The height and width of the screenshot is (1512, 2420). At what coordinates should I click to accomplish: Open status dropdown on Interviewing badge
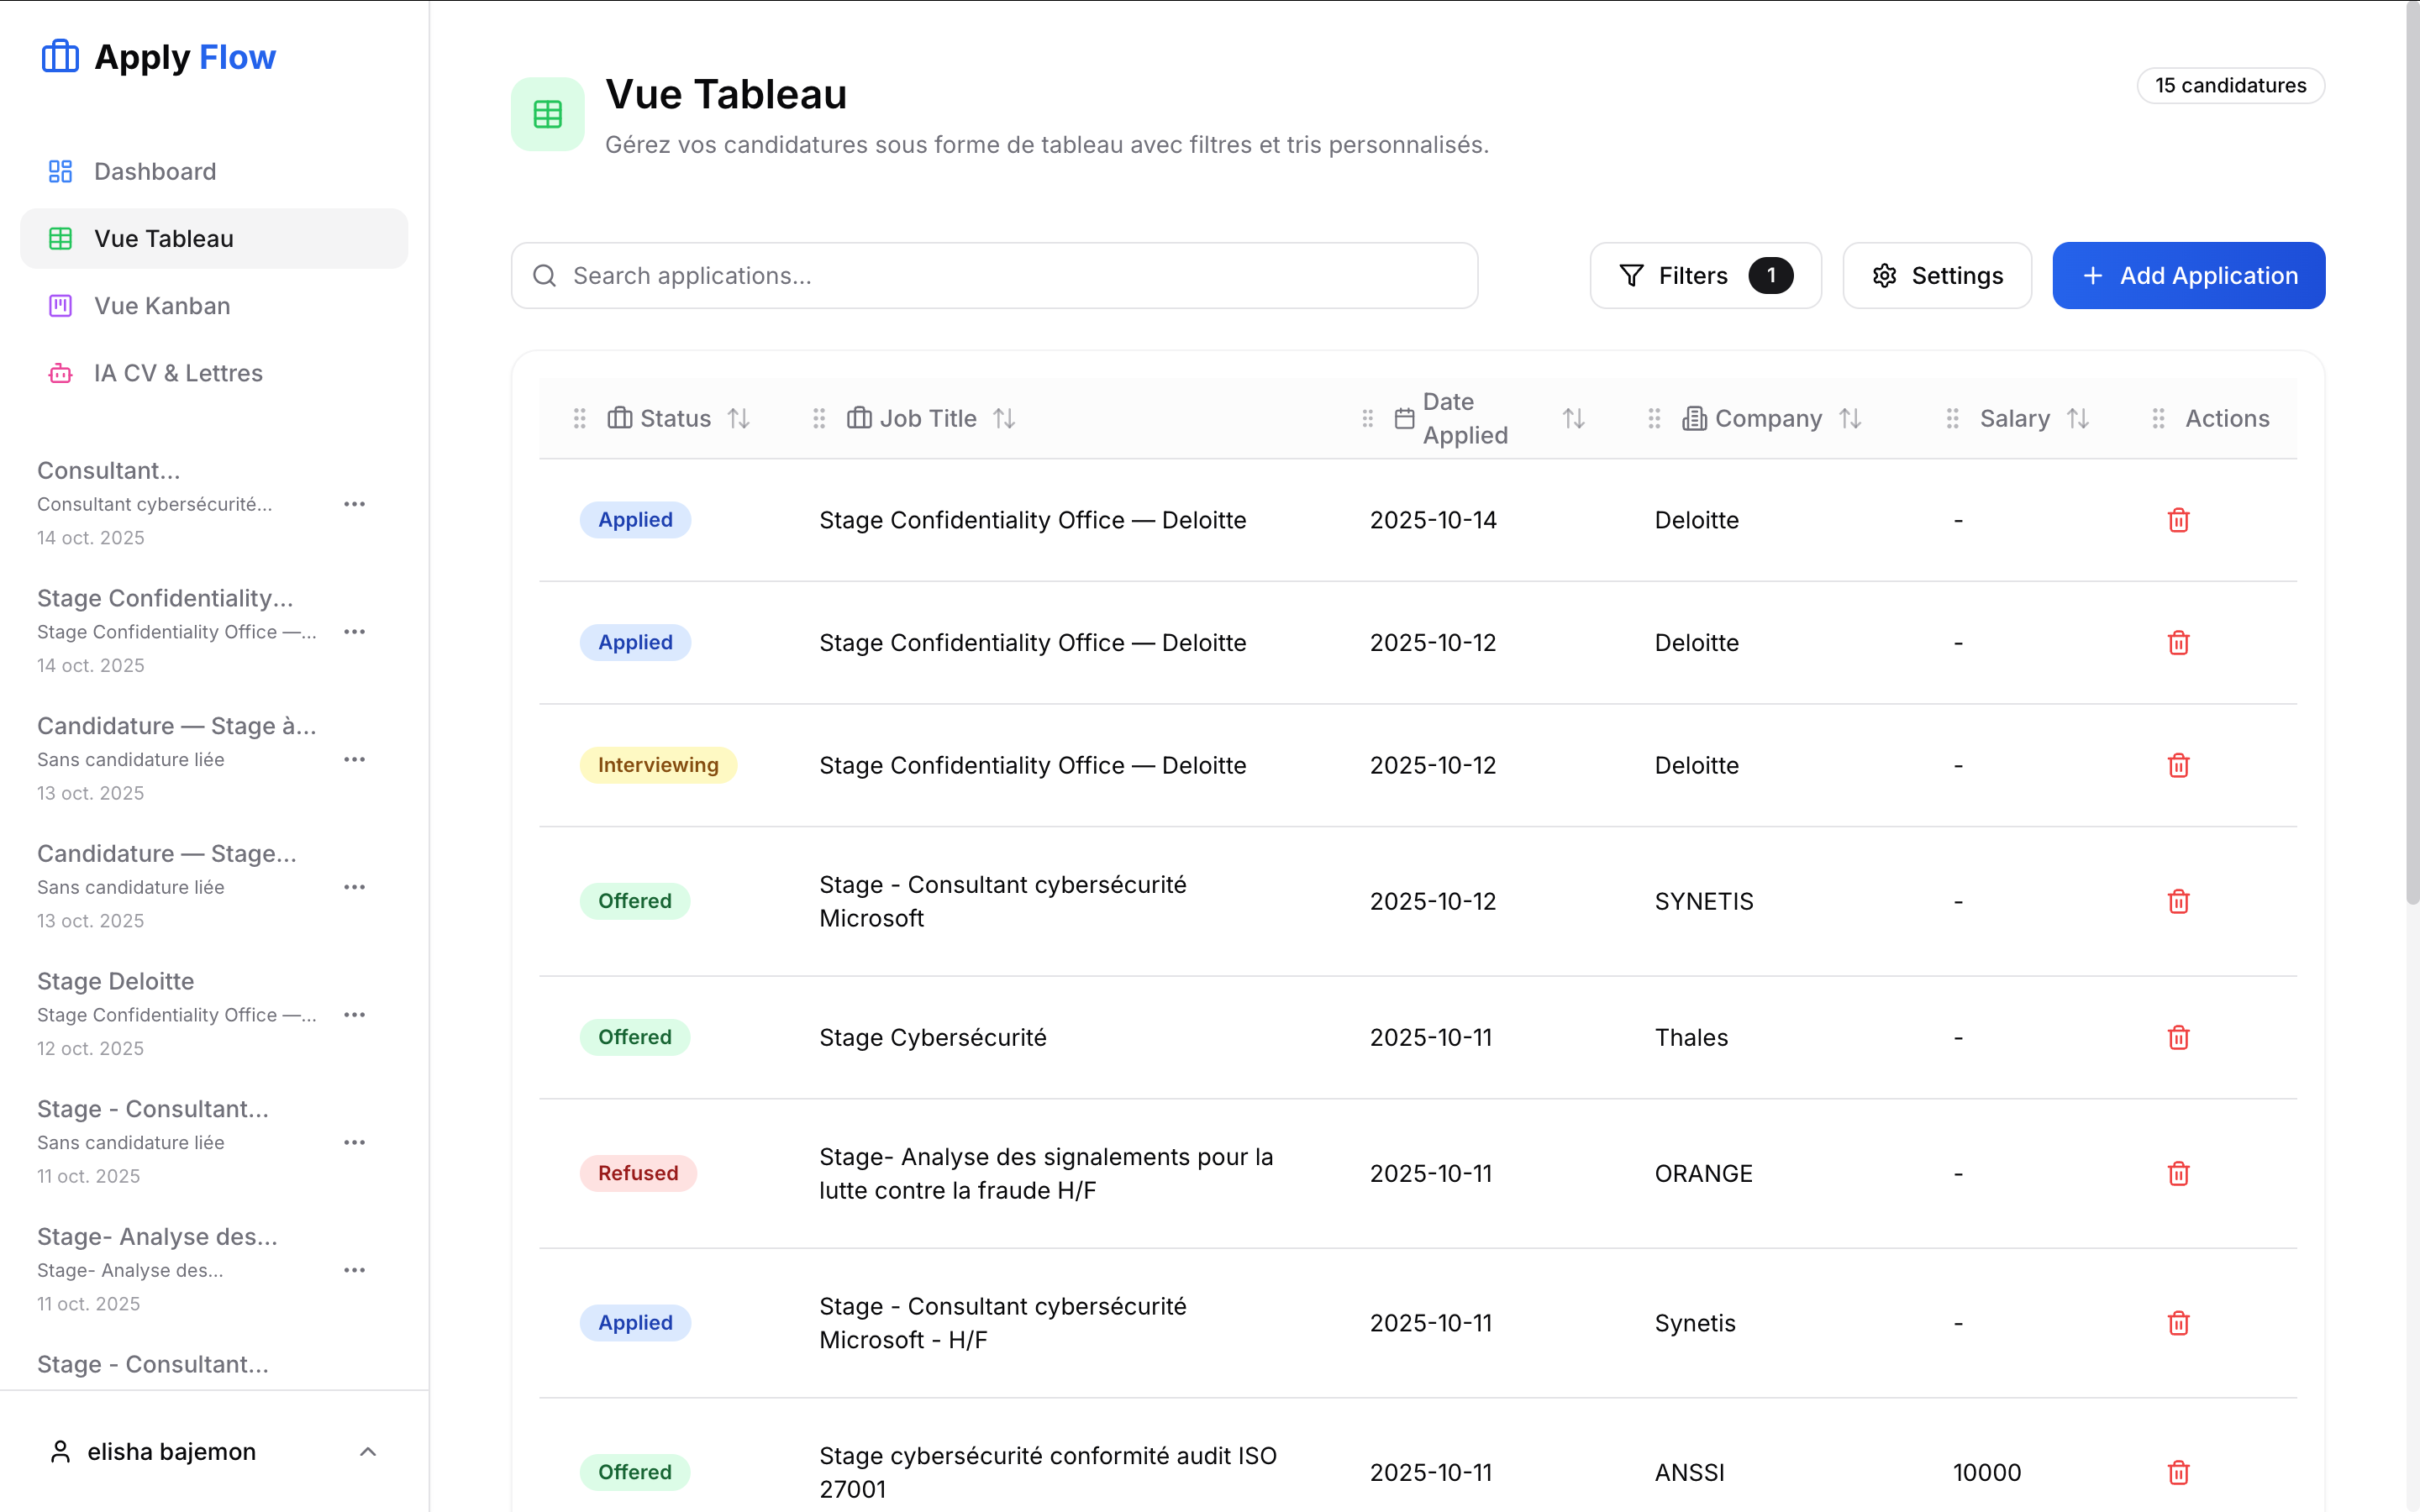657,765
